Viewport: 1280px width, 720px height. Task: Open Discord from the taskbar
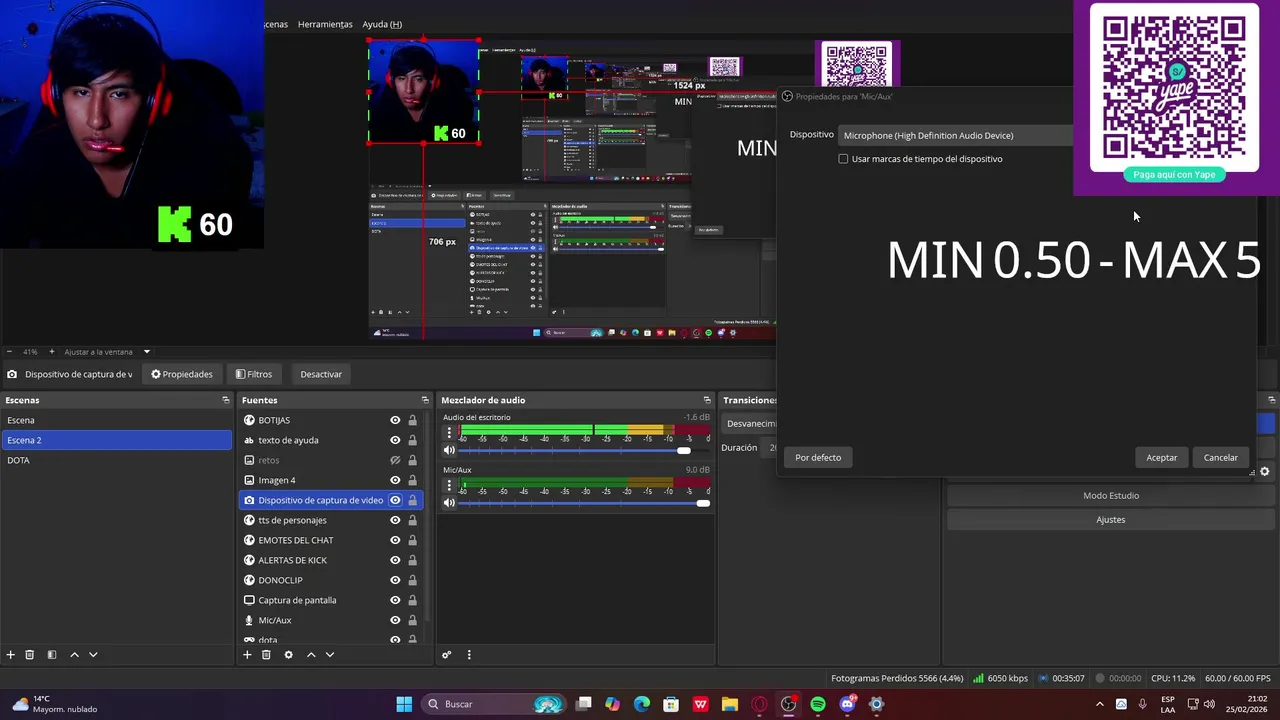[x=847, y=704]
